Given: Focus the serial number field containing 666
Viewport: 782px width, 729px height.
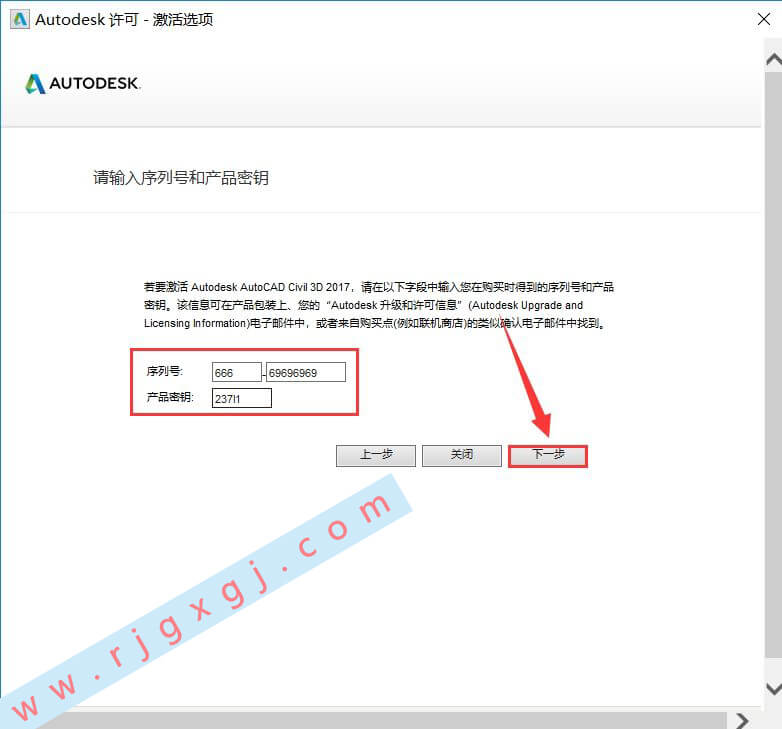Looking at the screenshot, I should [236, 372].
